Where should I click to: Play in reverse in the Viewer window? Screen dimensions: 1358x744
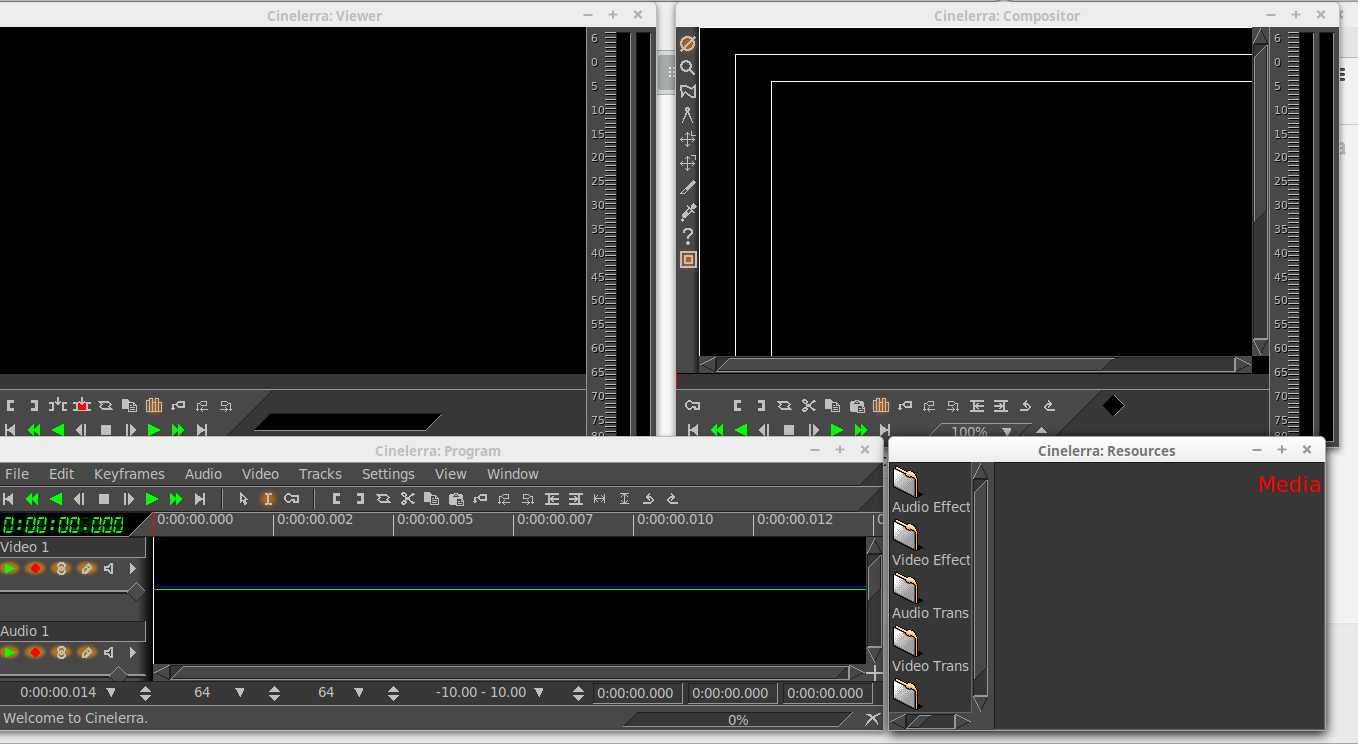click(58, 430)
